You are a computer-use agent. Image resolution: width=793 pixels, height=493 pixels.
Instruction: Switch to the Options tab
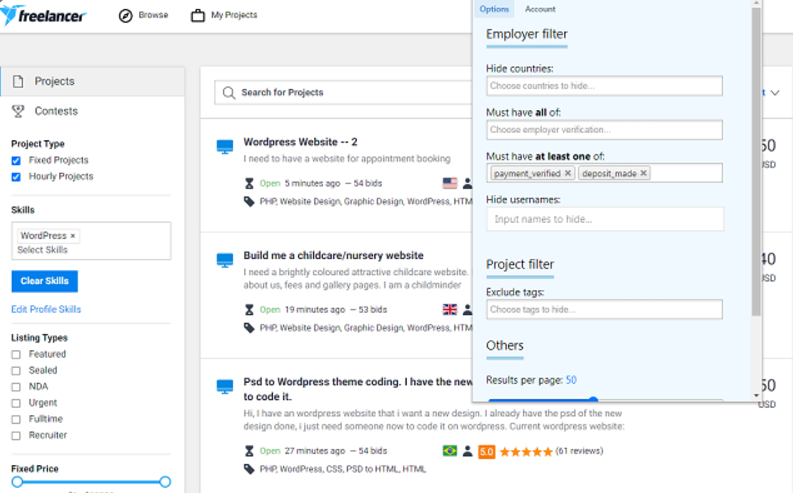click(494, 9)
